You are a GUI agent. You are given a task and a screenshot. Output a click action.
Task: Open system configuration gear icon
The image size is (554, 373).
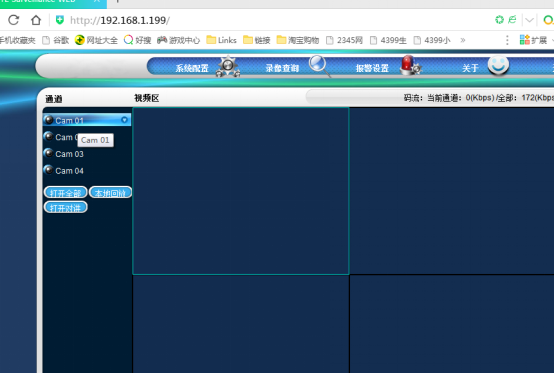point(228,66)
